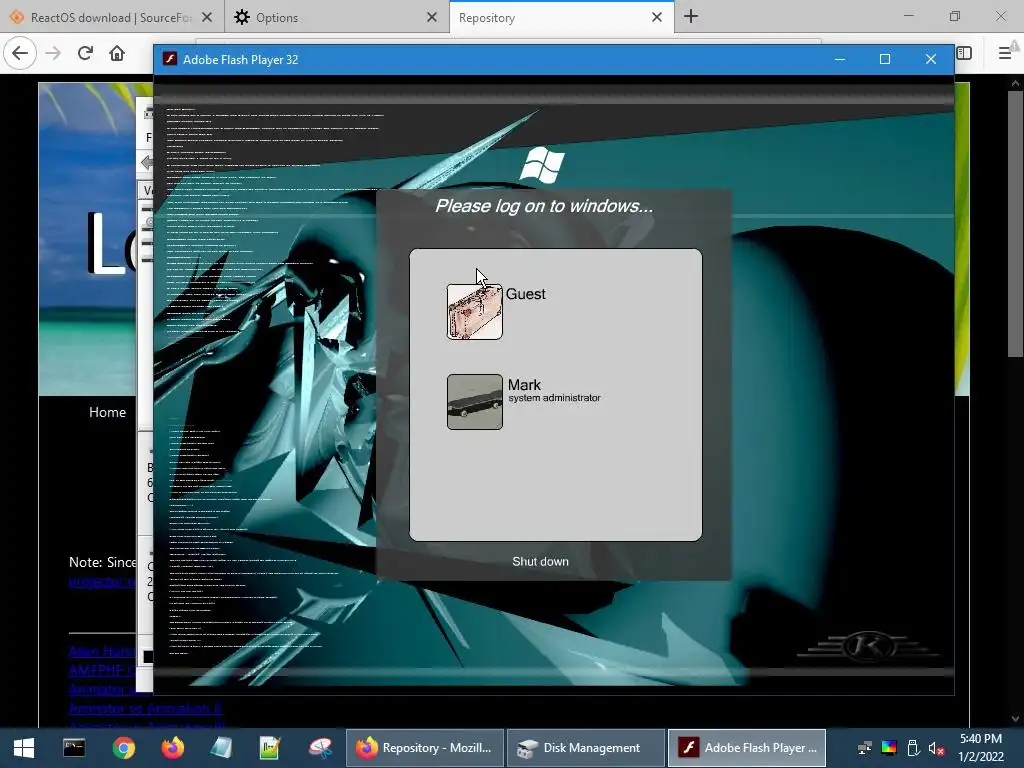Open the Windows Start menu
Viewport: 1024px width, 768px height.
[24, 748]
